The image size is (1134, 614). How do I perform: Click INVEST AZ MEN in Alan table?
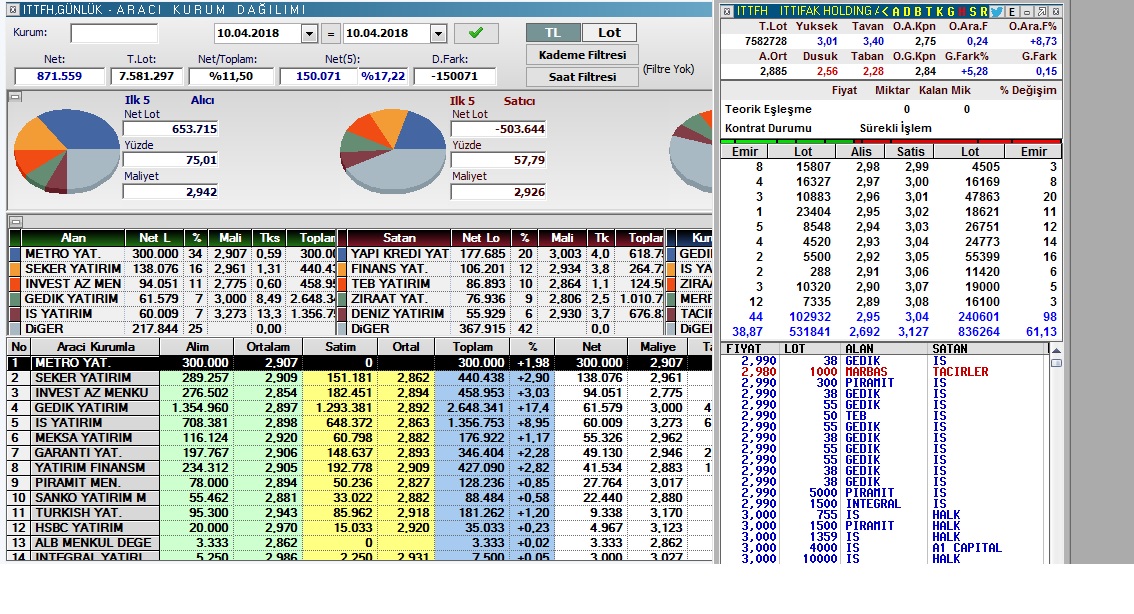click(x=73, y=283)
